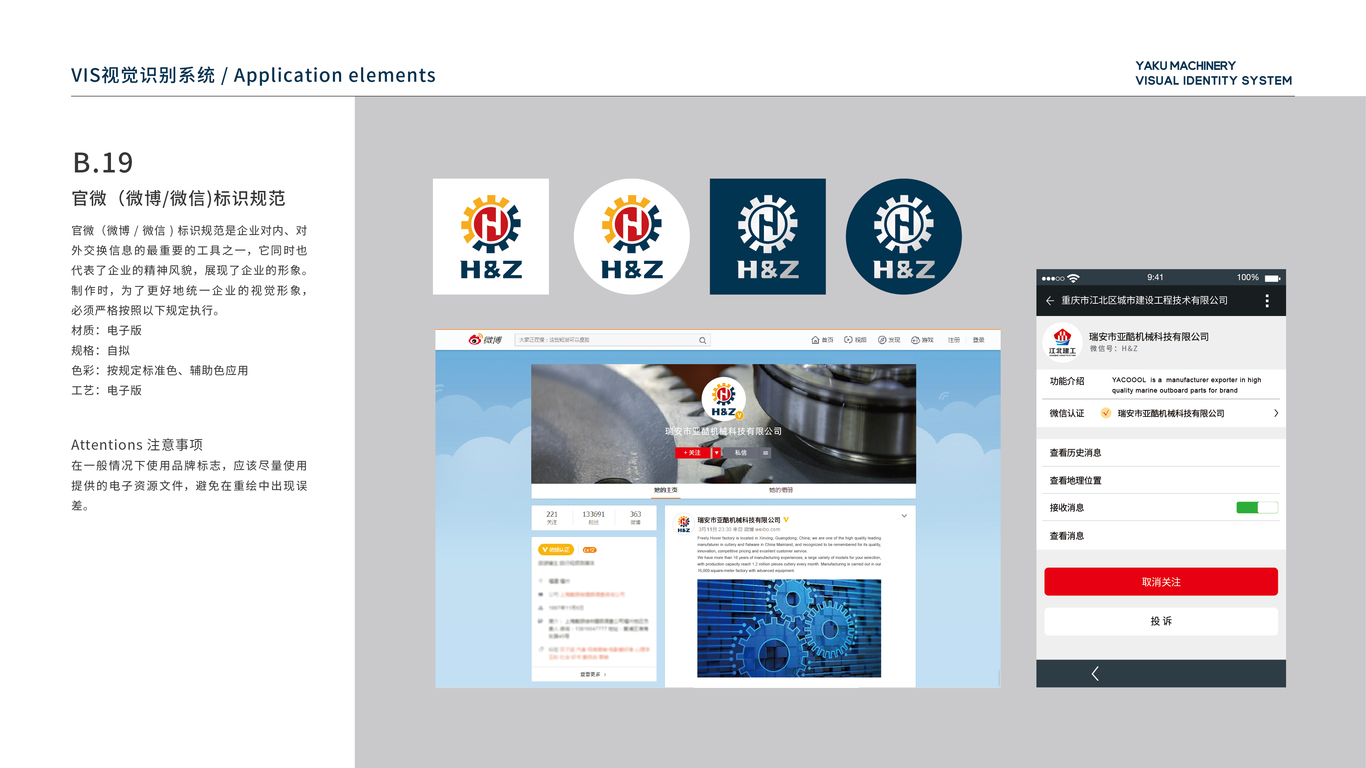This screenshot has height=768, width=1366.
Task: Click the white H&Z logo on navy square
Action: 768,237
